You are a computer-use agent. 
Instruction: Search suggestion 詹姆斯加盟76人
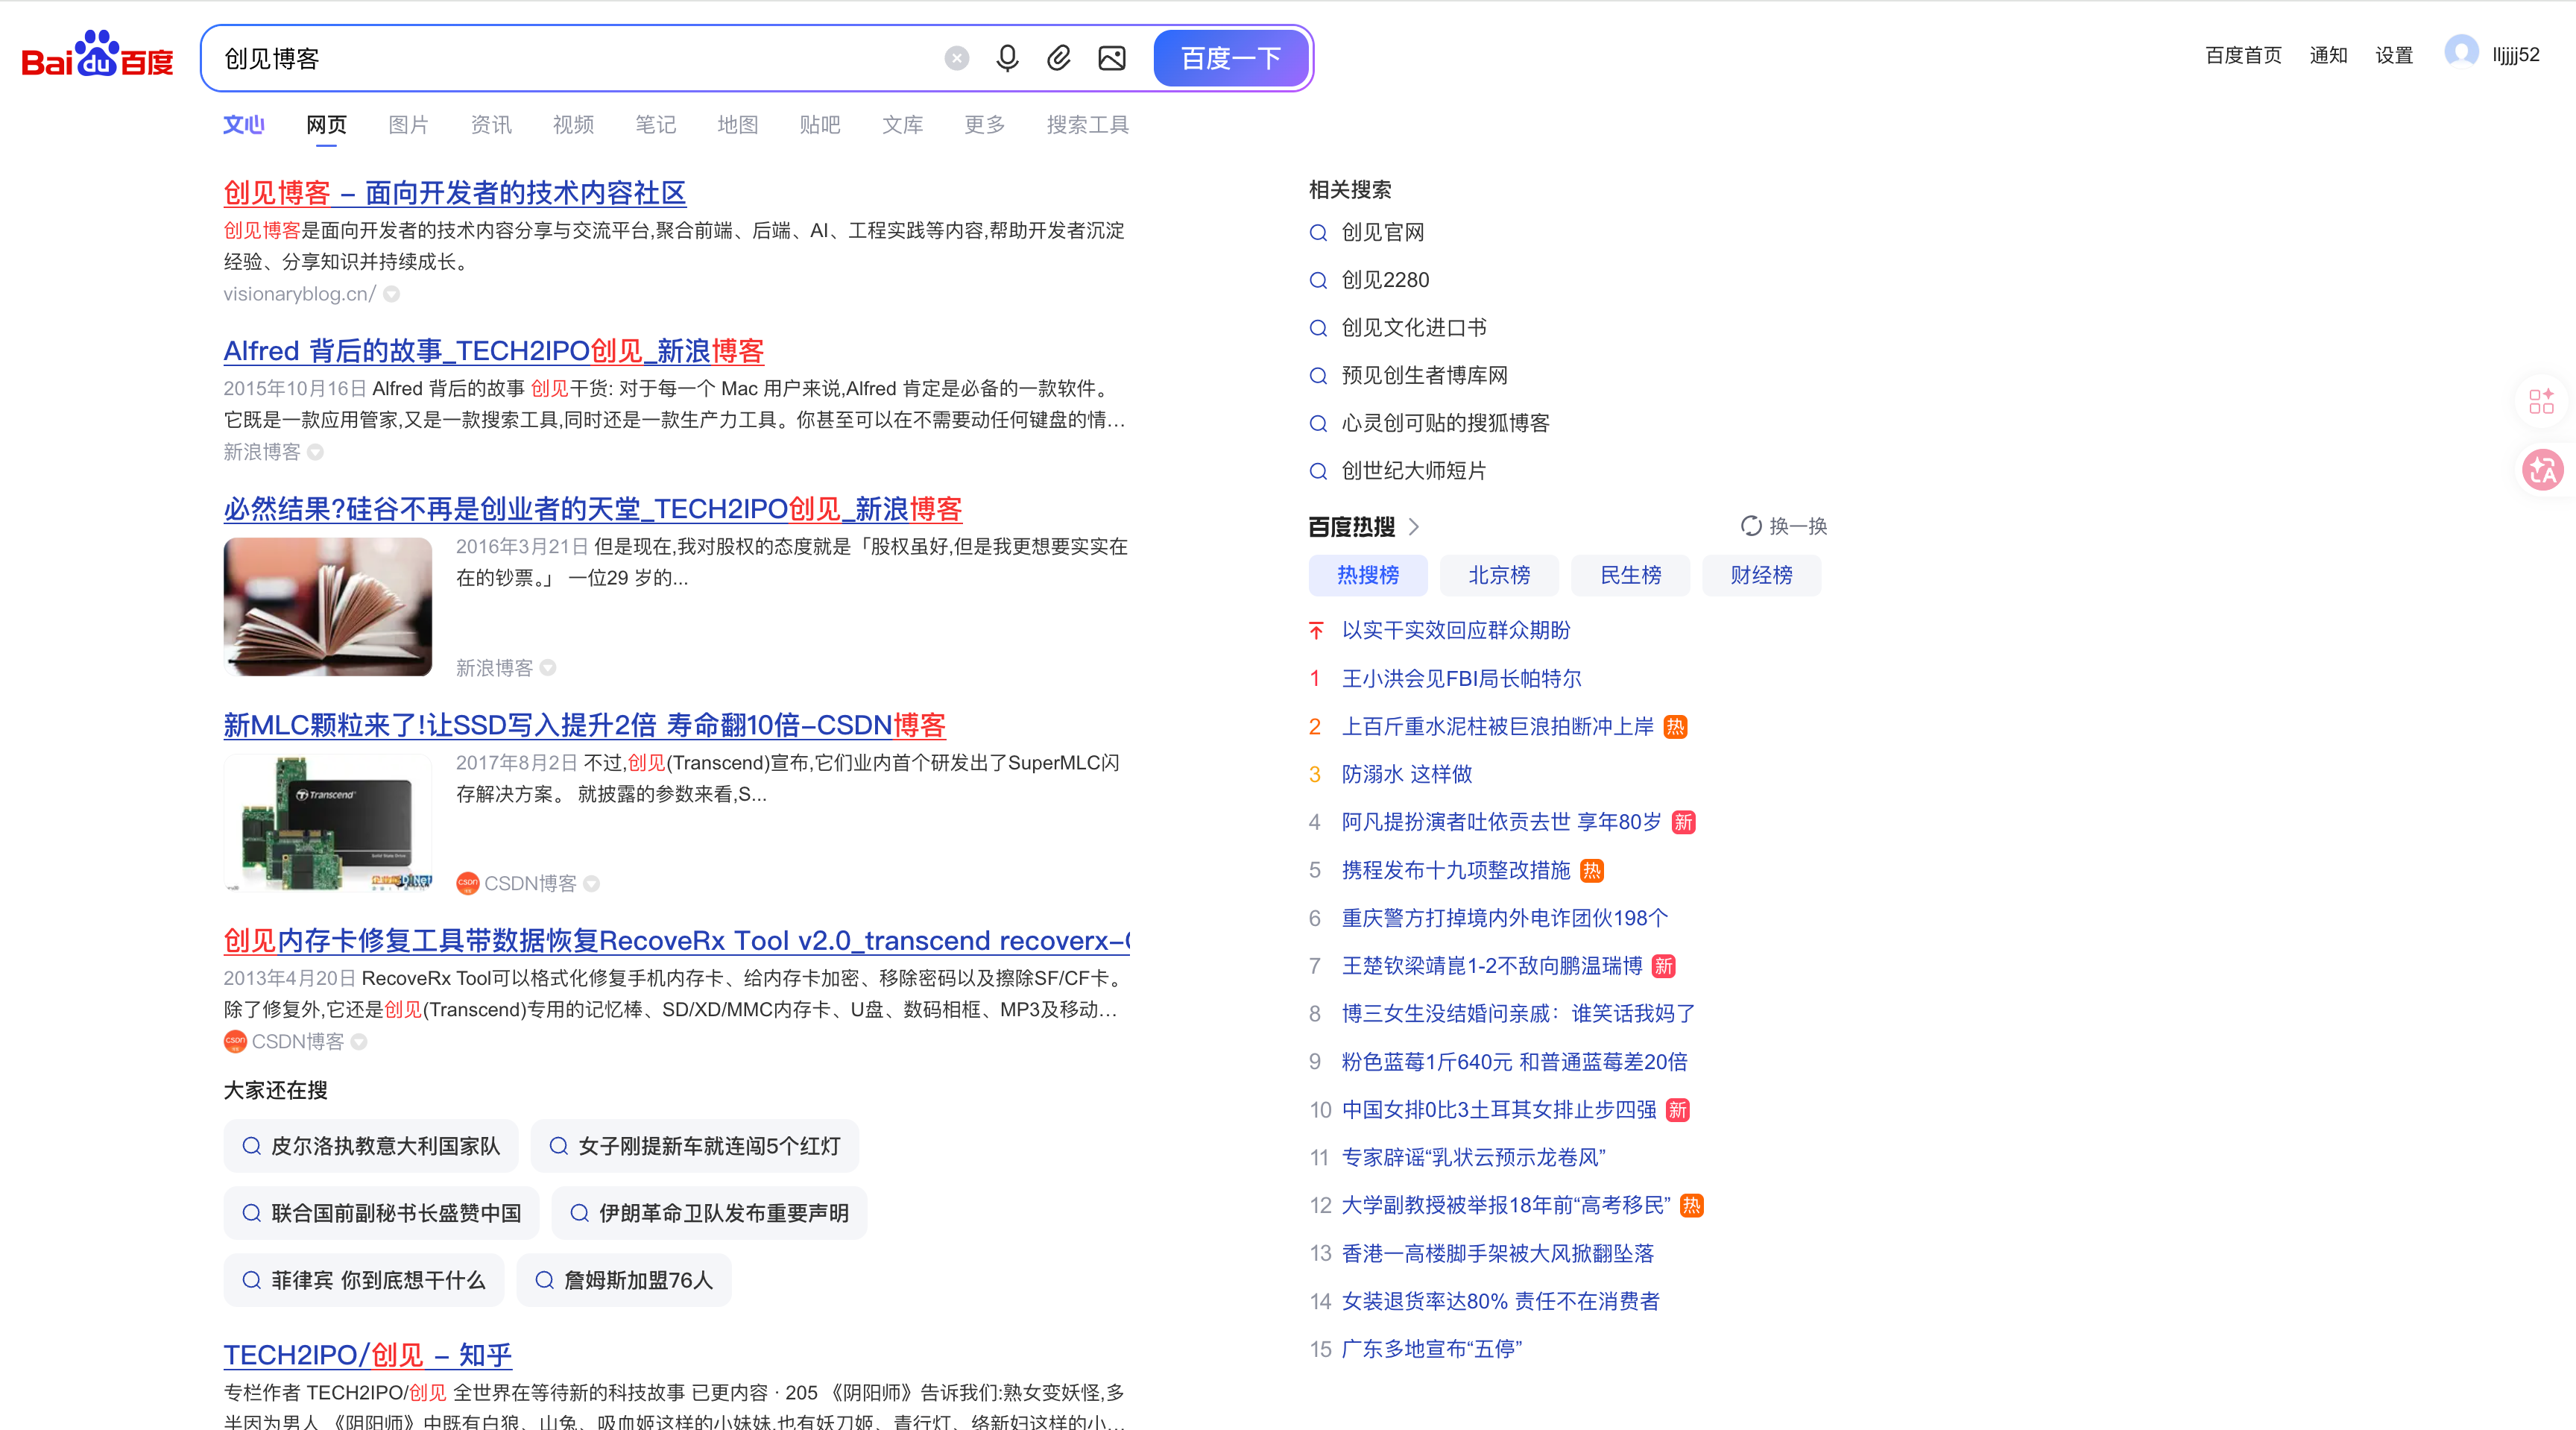click(x=624, y=1280)
